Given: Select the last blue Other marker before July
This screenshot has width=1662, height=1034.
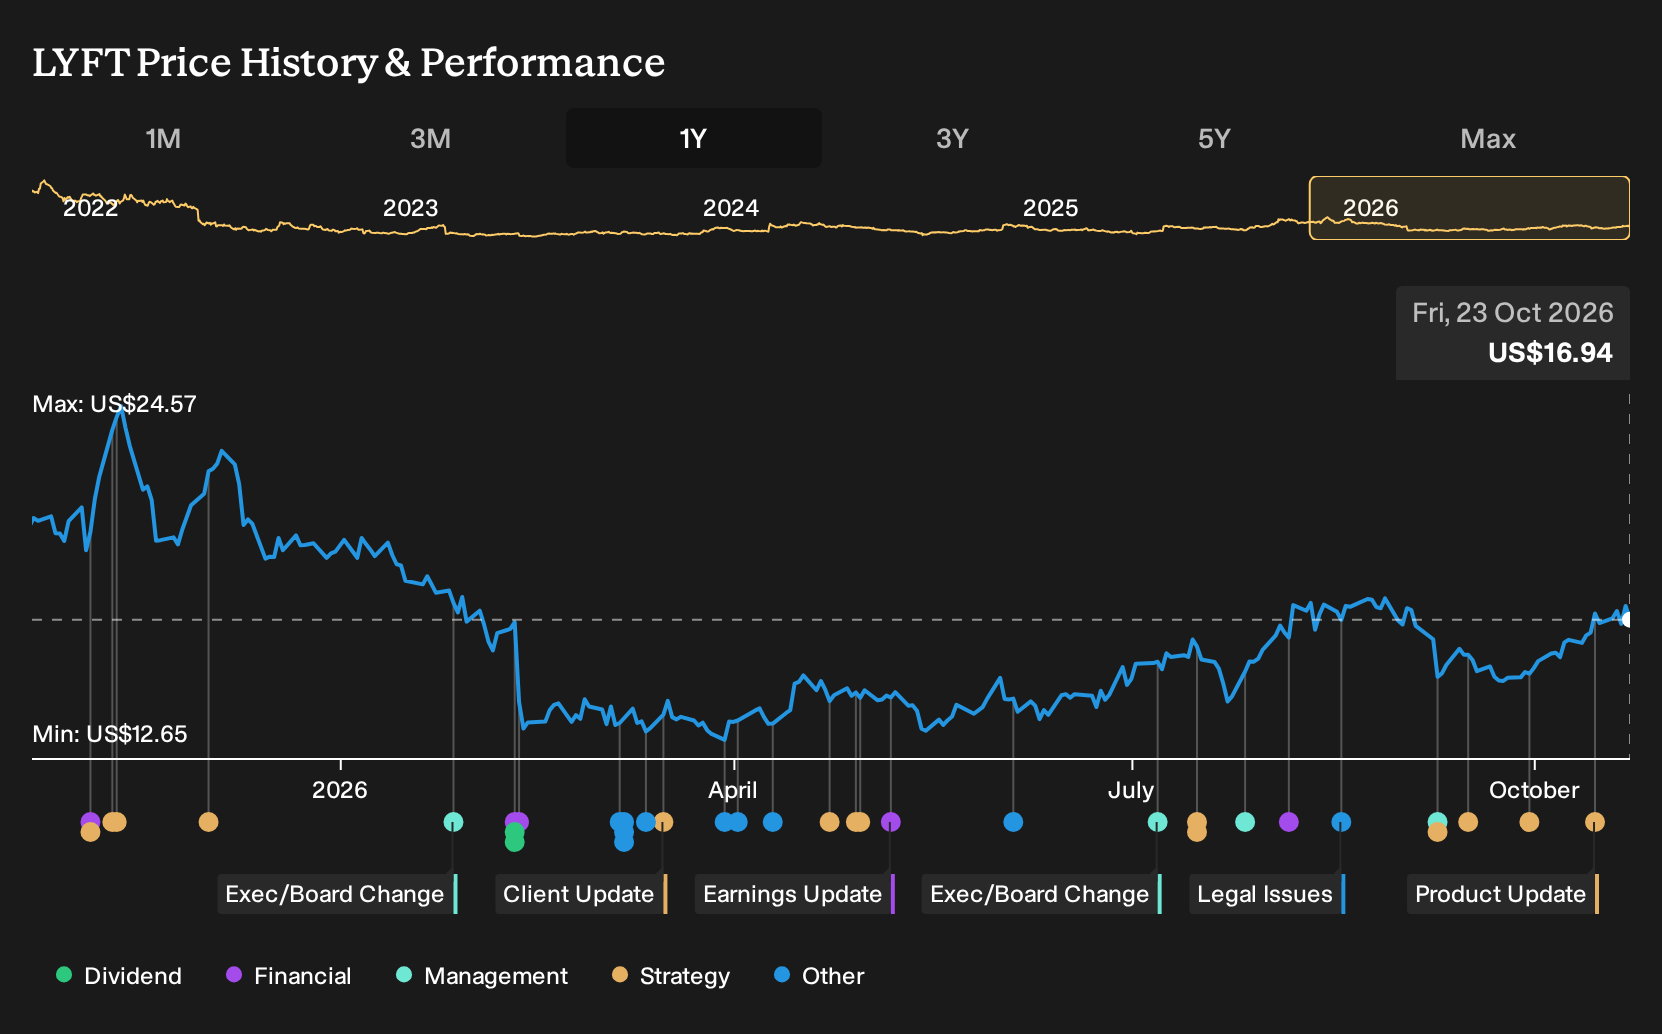Looking at the screenshot, I should [x=1013, y=822].
